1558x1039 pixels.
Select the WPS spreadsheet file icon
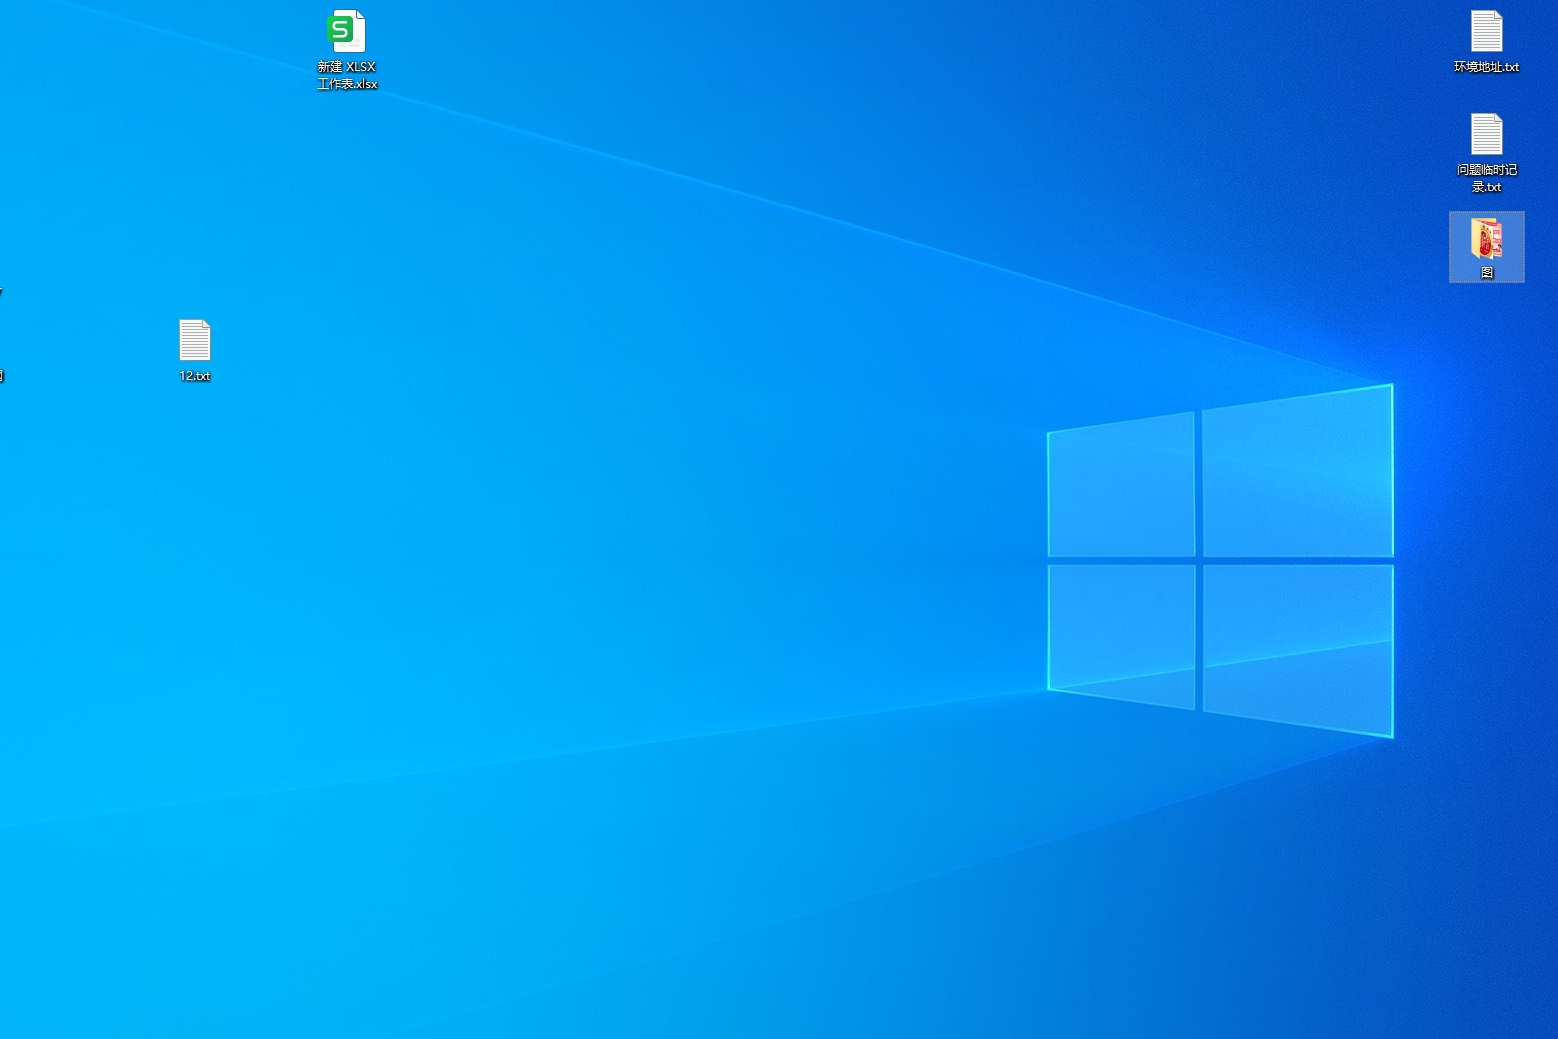coord(347,32)
